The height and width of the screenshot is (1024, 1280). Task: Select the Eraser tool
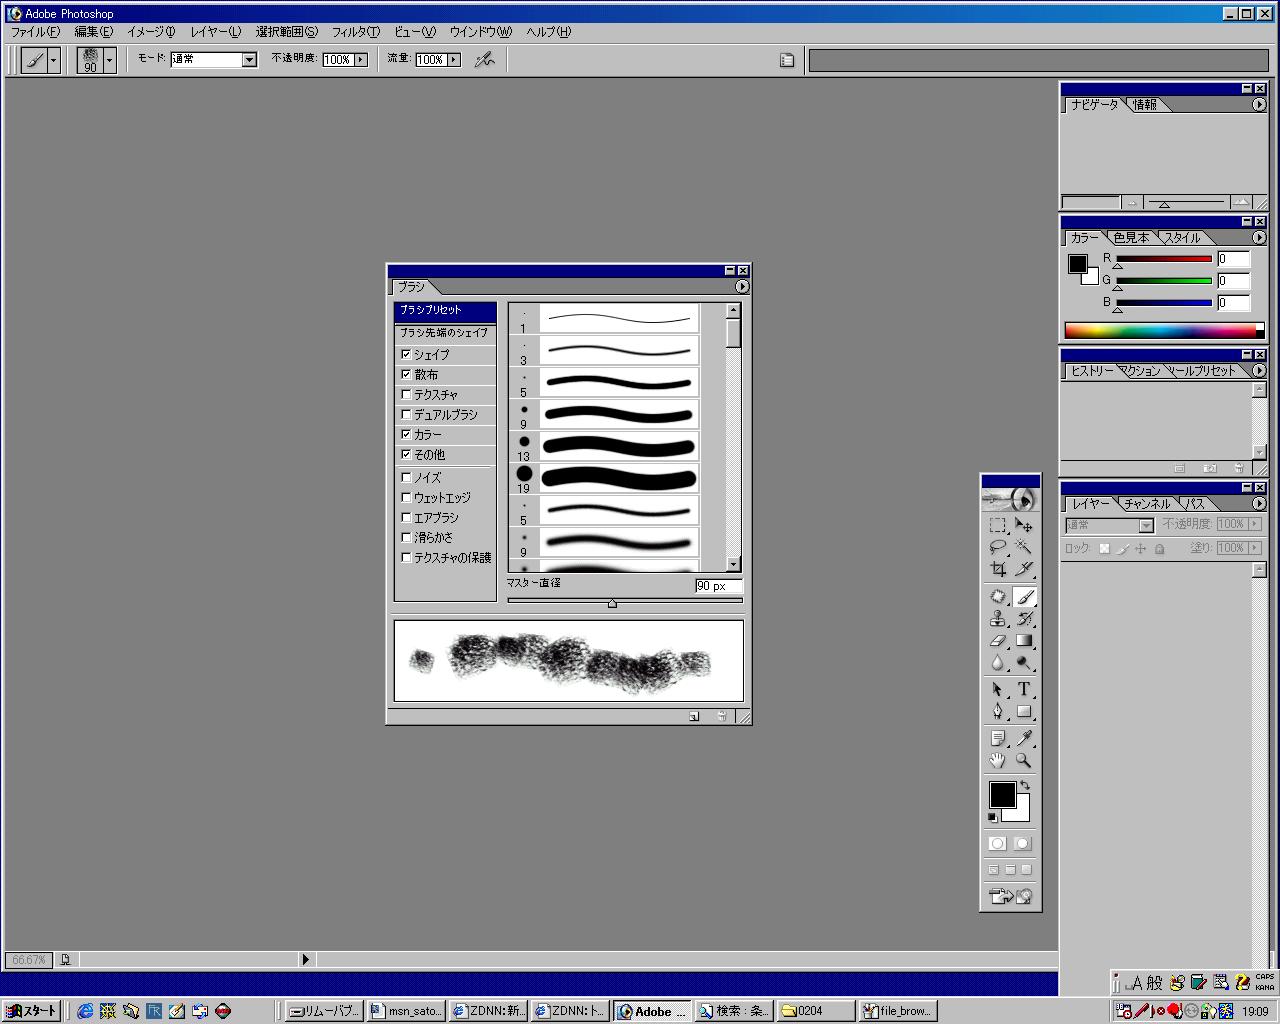tap(998, 641)
